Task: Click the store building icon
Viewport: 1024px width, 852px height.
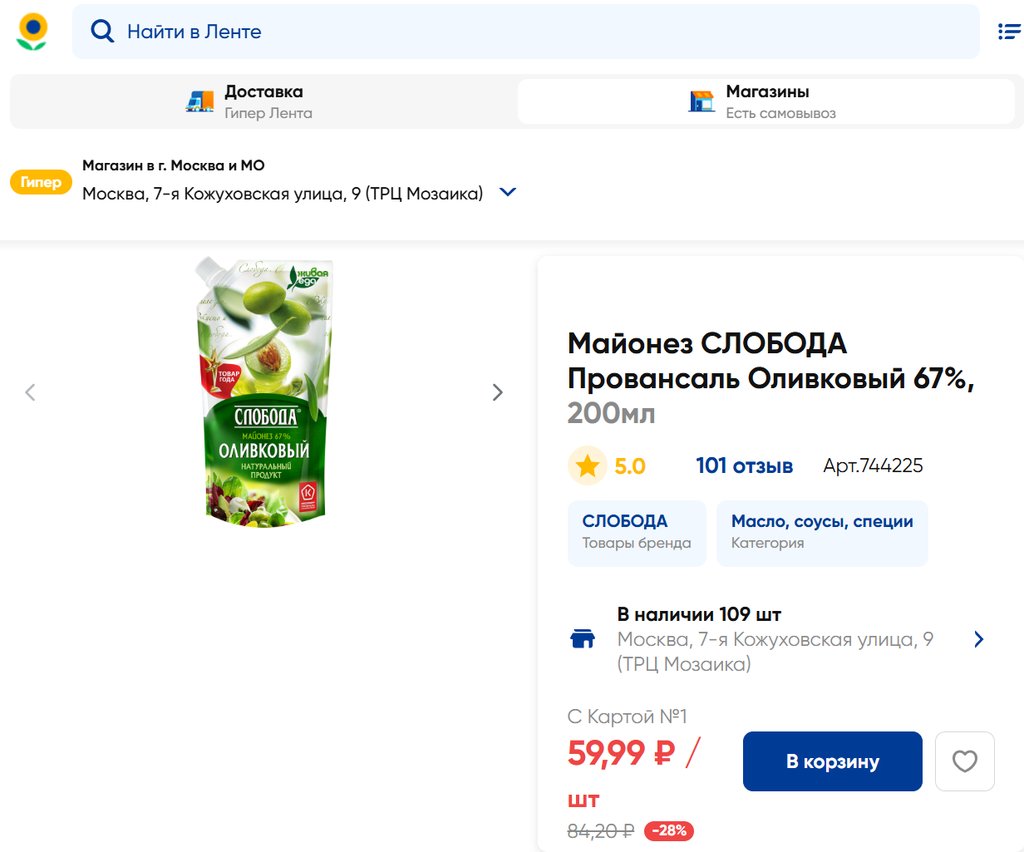Action: tap(702, 101)
